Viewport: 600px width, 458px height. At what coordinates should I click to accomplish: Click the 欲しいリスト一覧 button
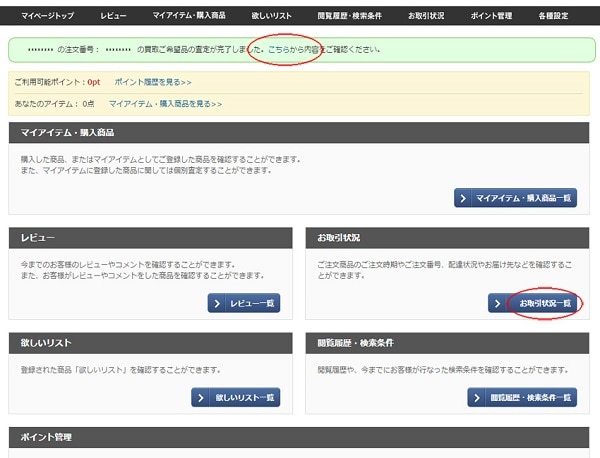click(236, 398)
